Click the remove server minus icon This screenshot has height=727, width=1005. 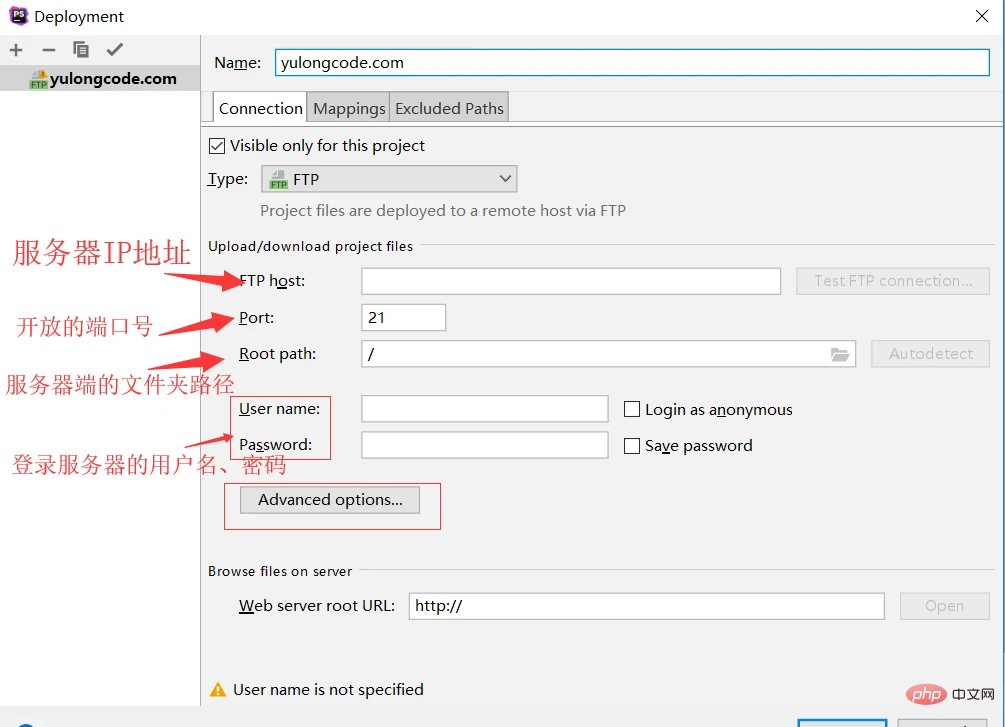pos(48,50)
